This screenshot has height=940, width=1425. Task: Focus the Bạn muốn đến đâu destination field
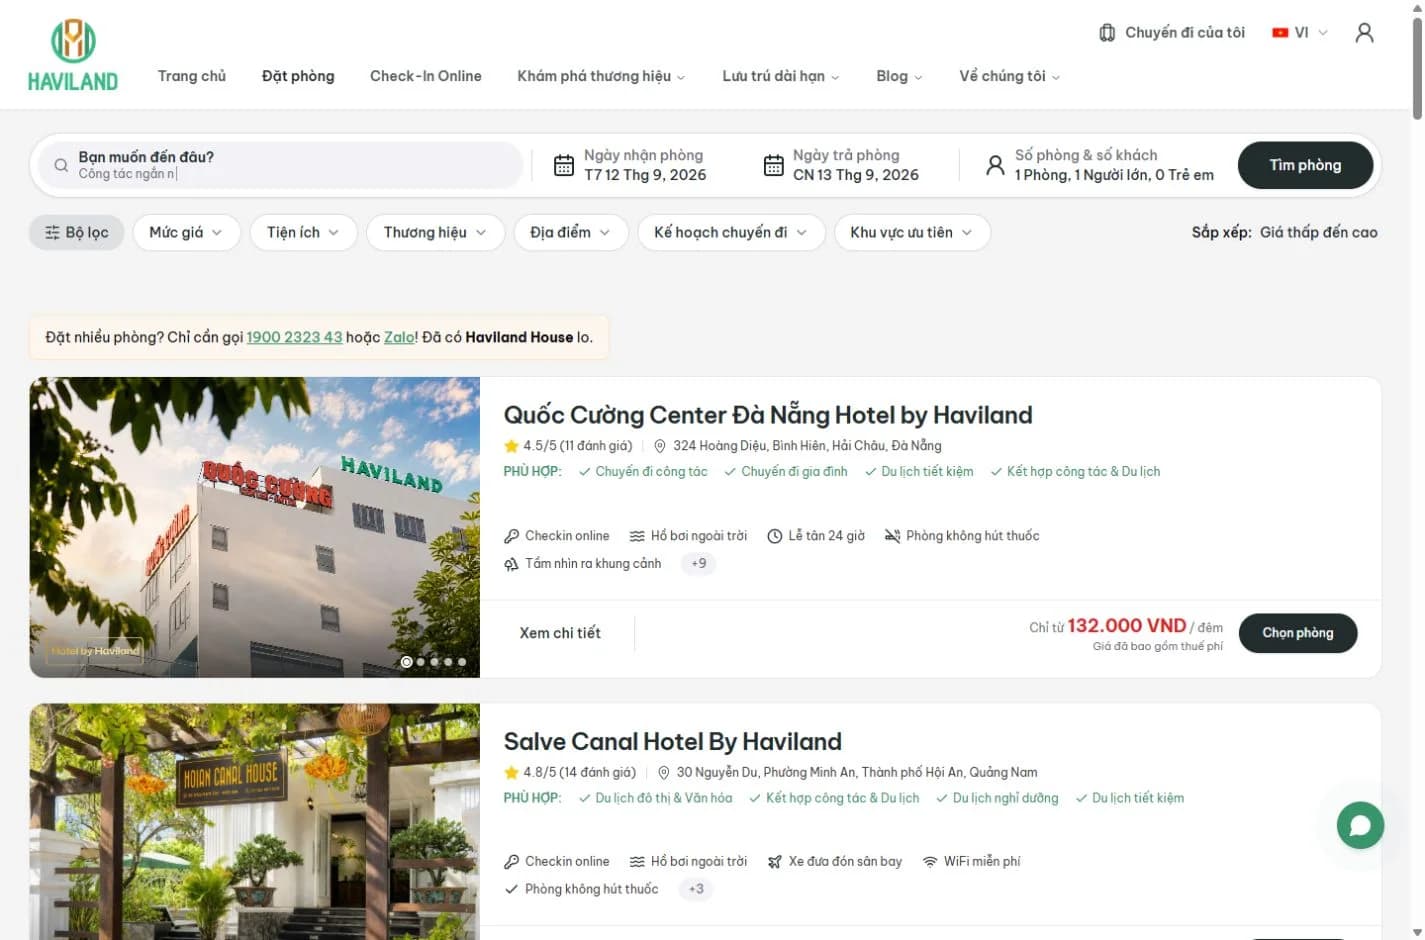coord(280,165)
